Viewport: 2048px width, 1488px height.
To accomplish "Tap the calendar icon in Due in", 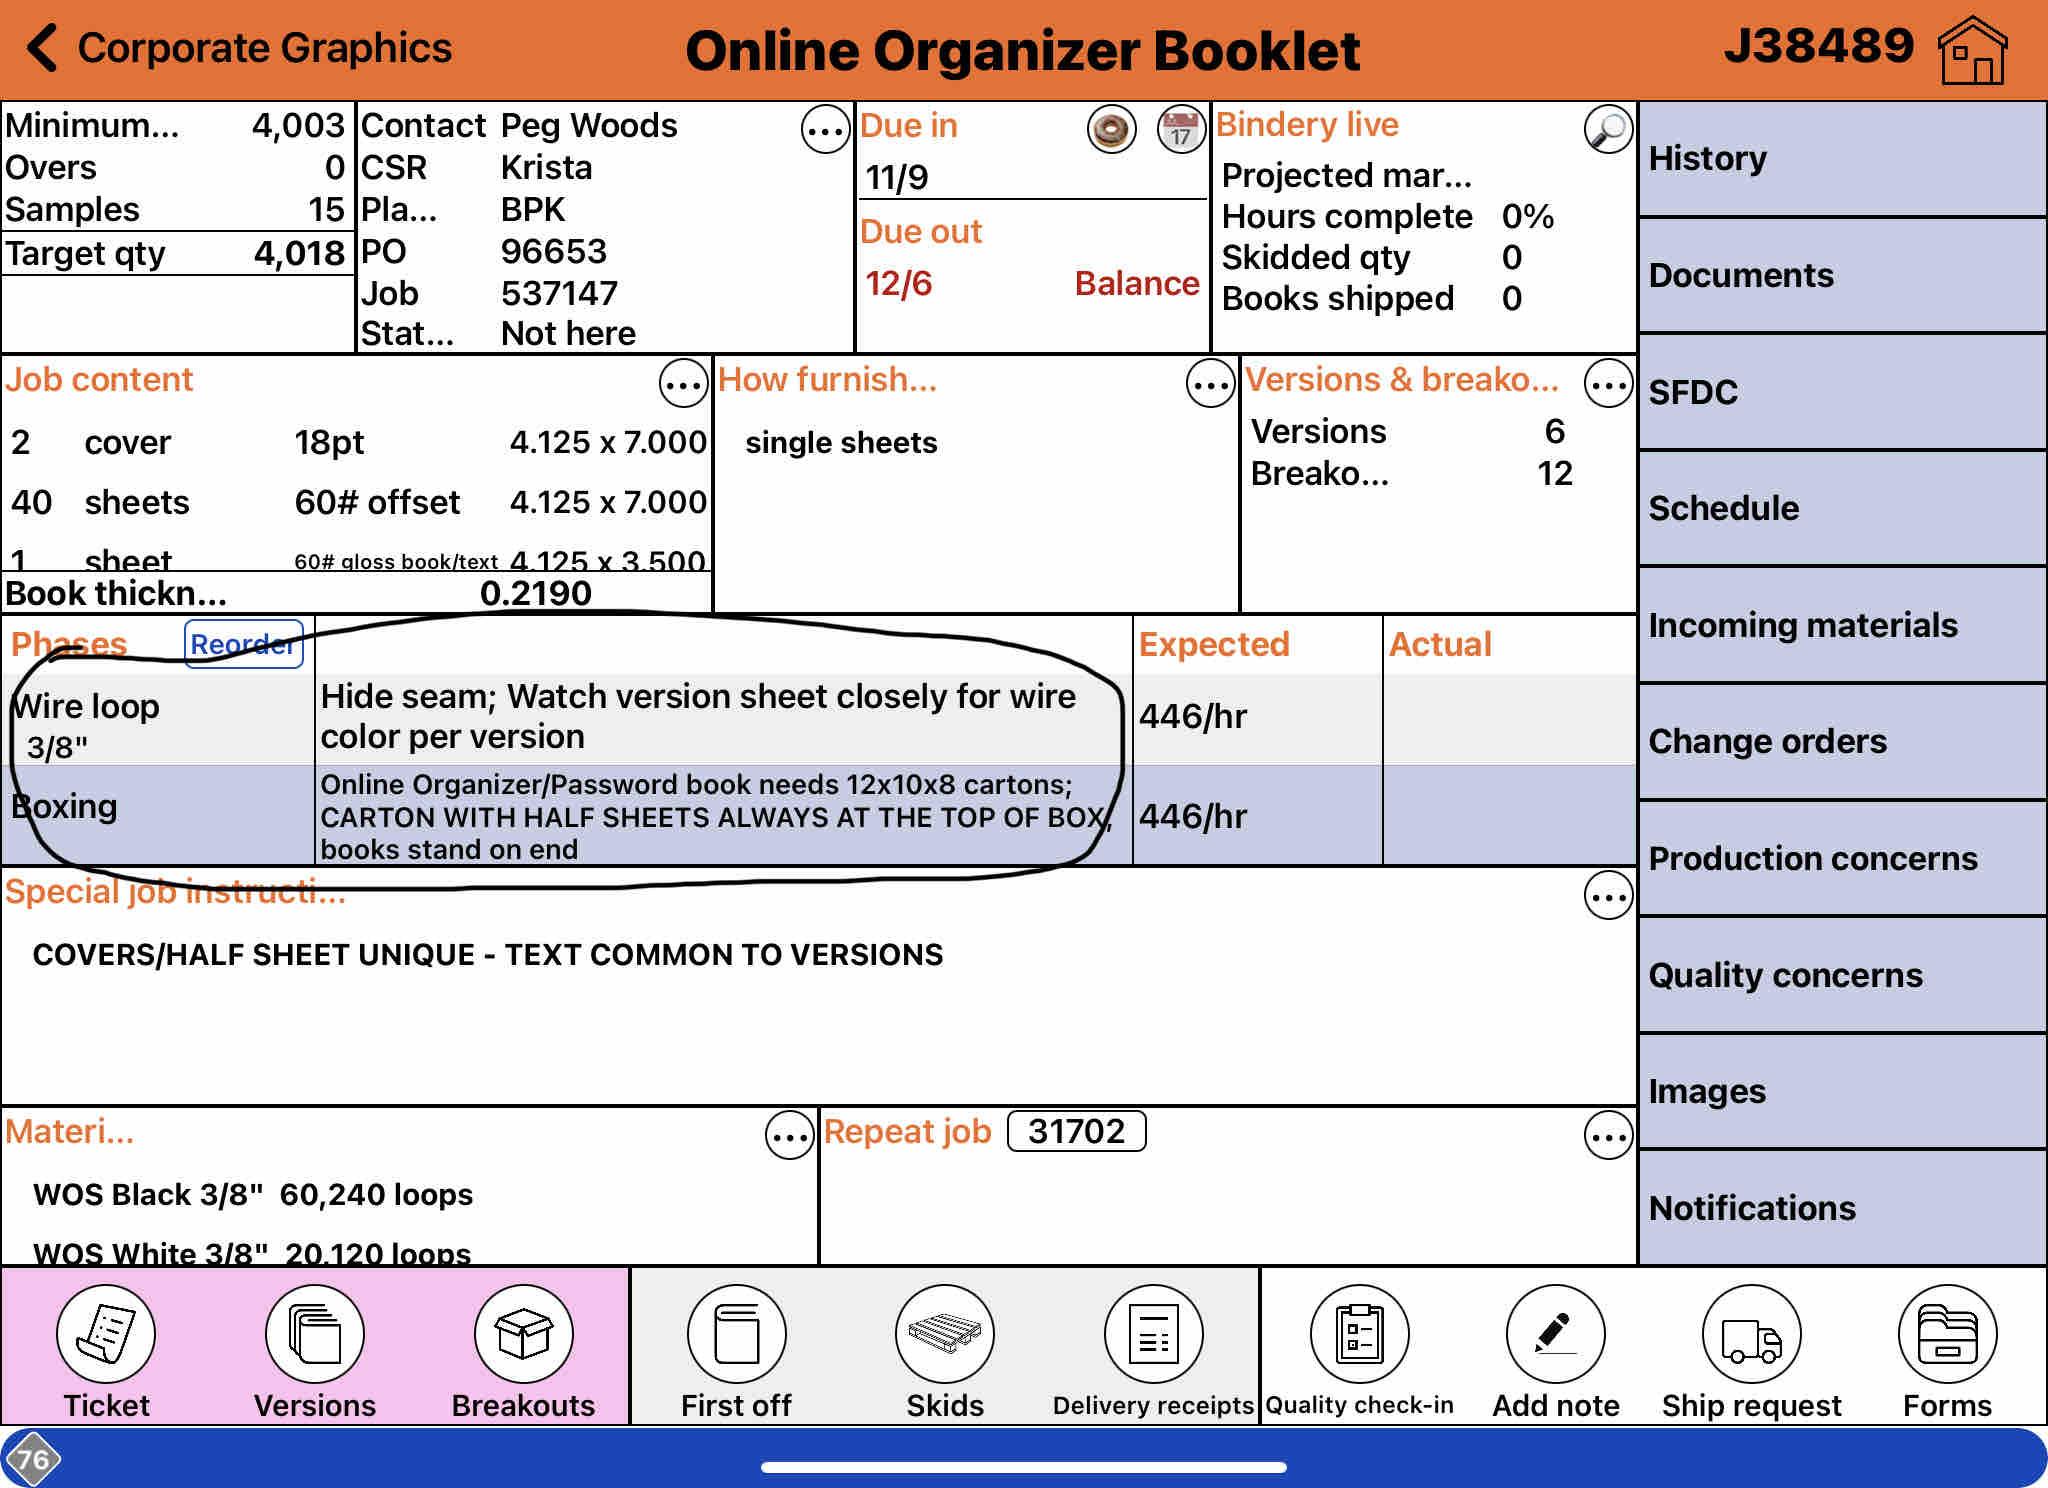I will pos(1180,130).
